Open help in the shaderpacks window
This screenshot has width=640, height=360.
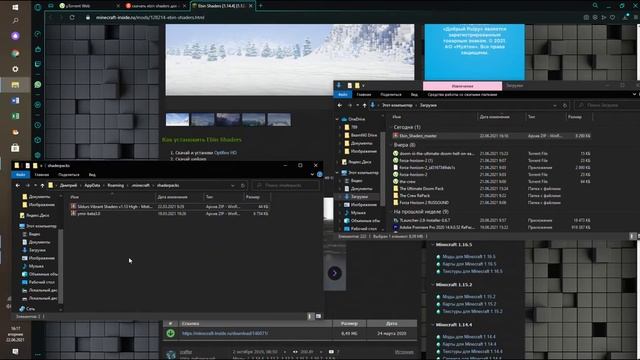[x=320, y=174]
